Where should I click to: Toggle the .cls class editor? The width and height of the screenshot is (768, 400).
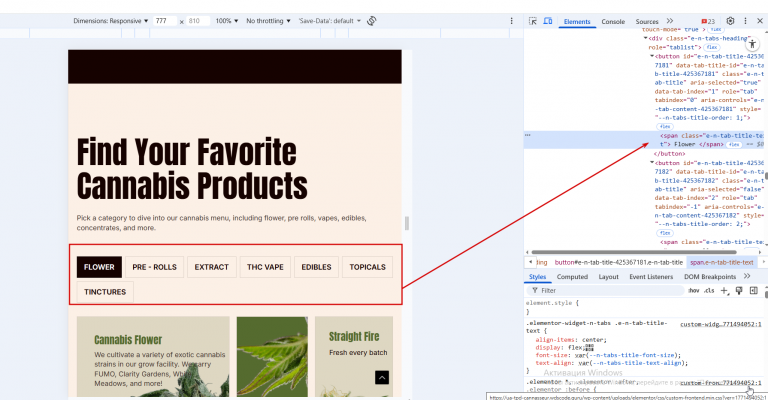point(709,290)
